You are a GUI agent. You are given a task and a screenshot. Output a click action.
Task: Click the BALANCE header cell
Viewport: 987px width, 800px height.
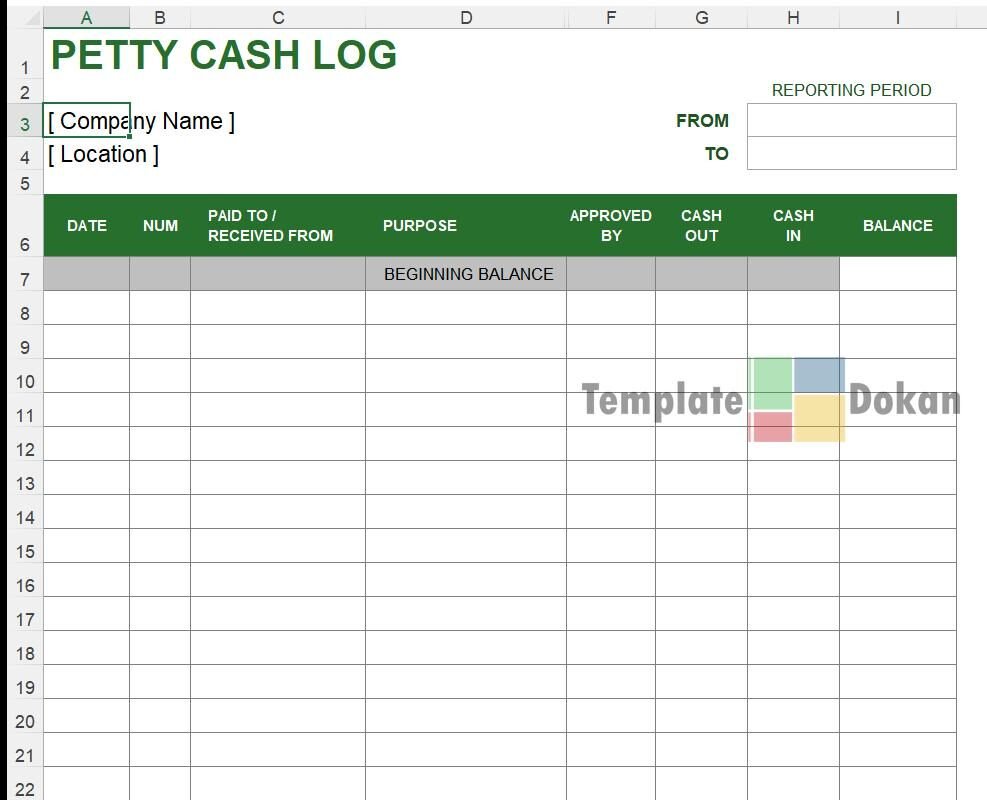coord(897,226)
